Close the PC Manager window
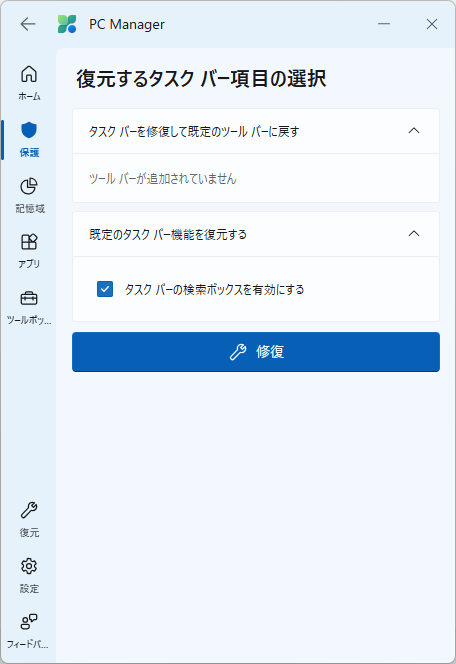 (431, 24)
